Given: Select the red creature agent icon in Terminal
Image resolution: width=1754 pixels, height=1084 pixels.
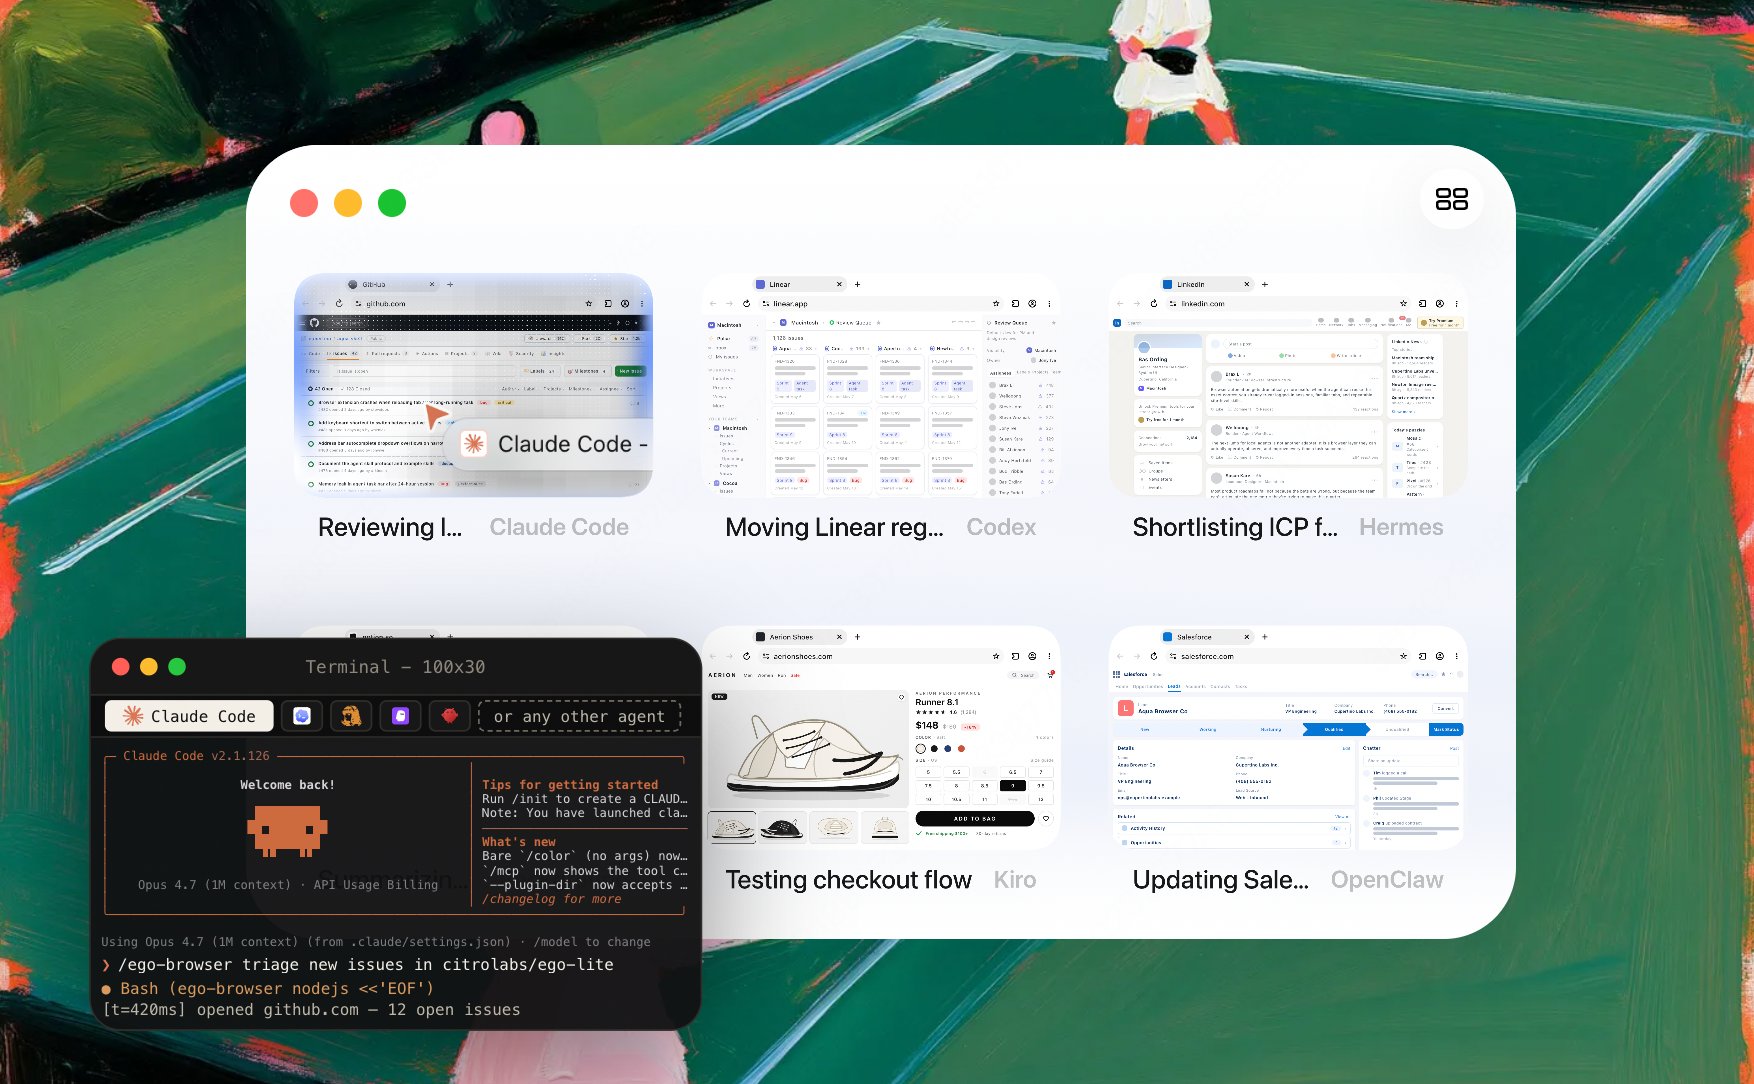Looking at the screenshot, I should 450,716.
